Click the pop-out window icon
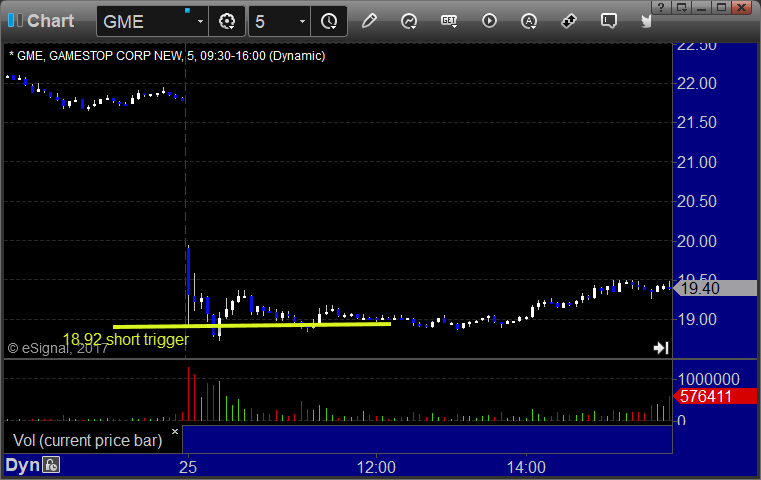The image size is (761, 480). click(x=681, y=7)
